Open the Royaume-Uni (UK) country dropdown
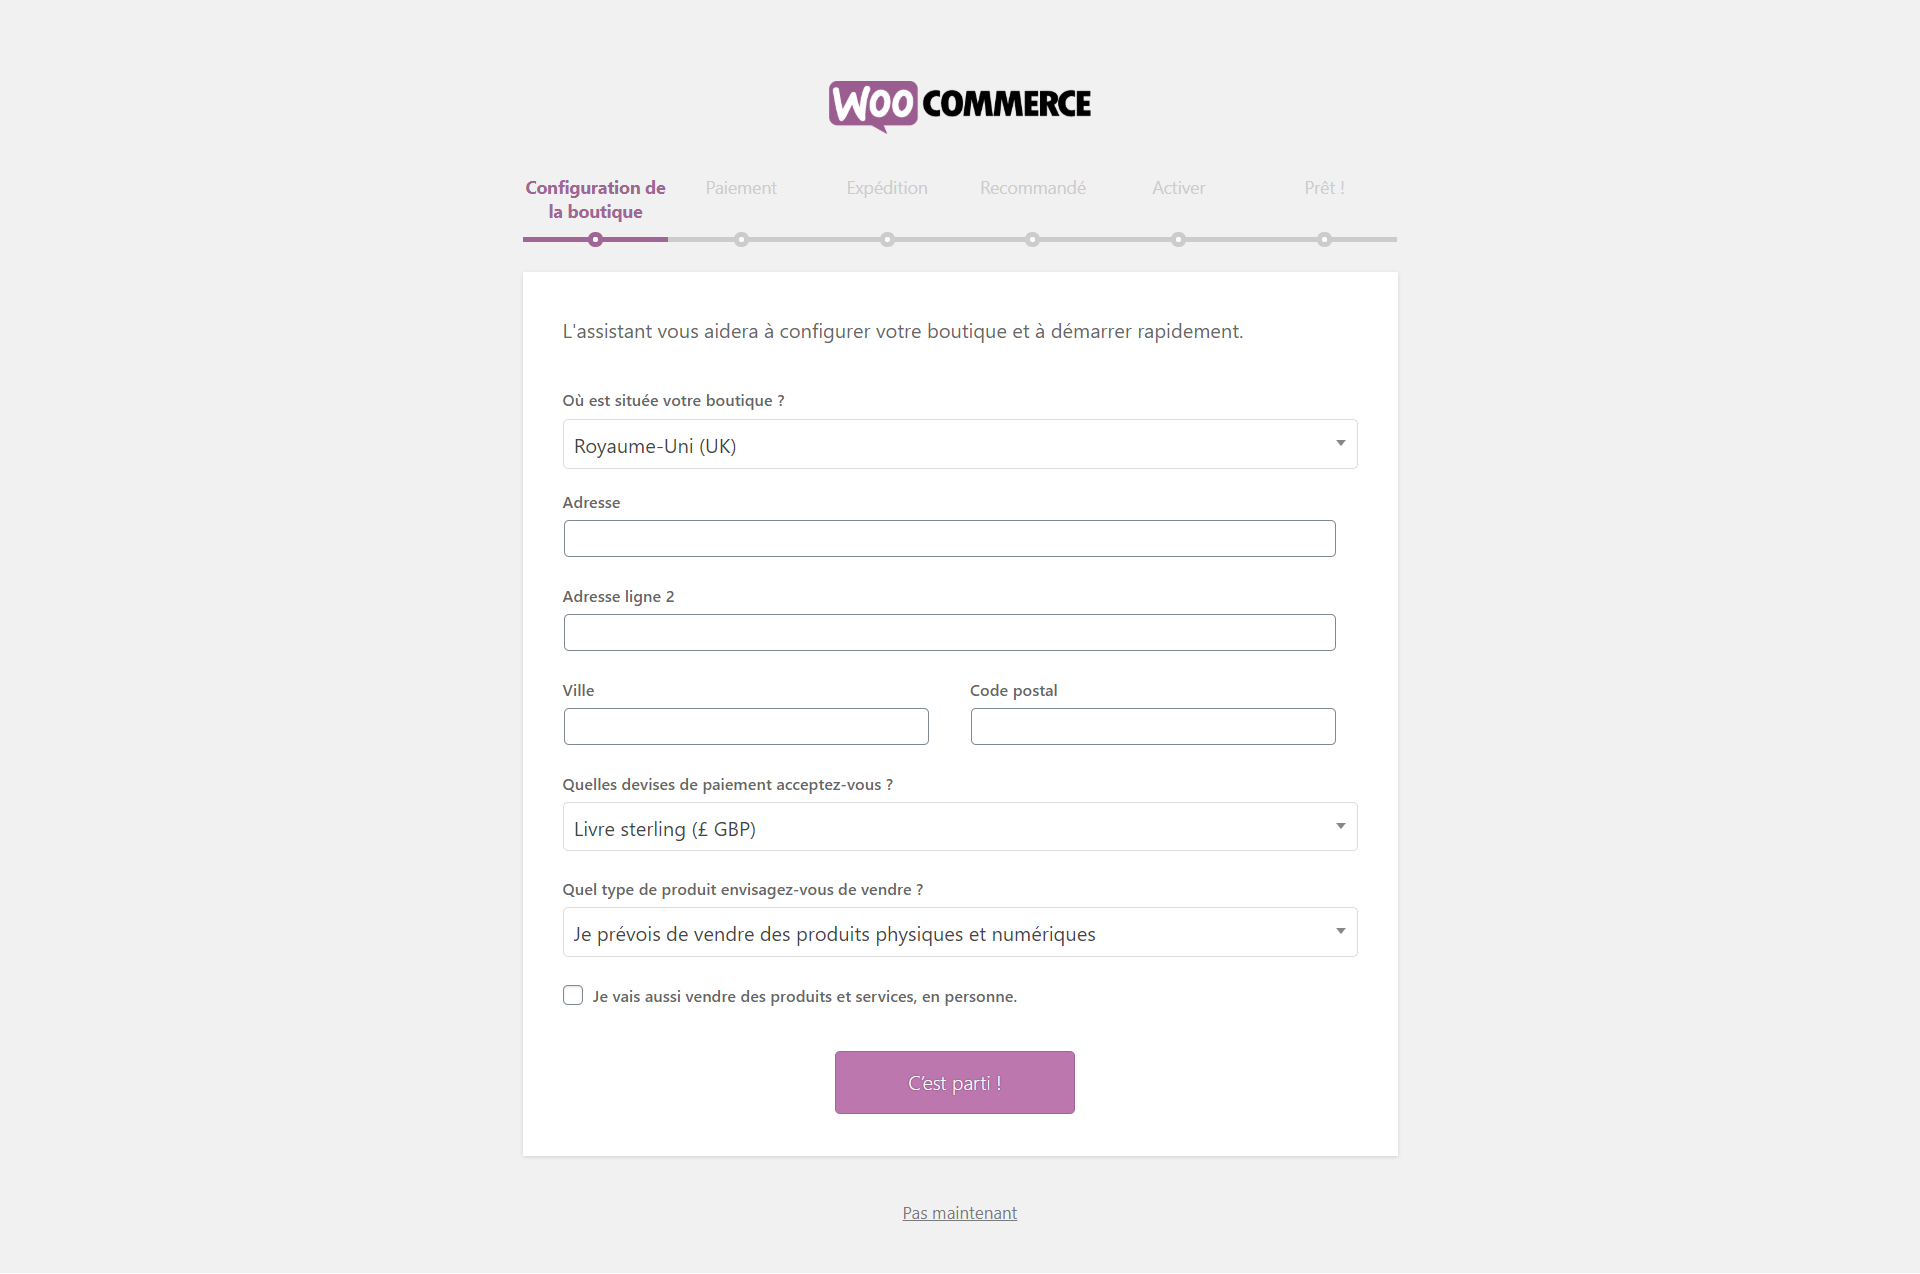 [x=960, y=444]
